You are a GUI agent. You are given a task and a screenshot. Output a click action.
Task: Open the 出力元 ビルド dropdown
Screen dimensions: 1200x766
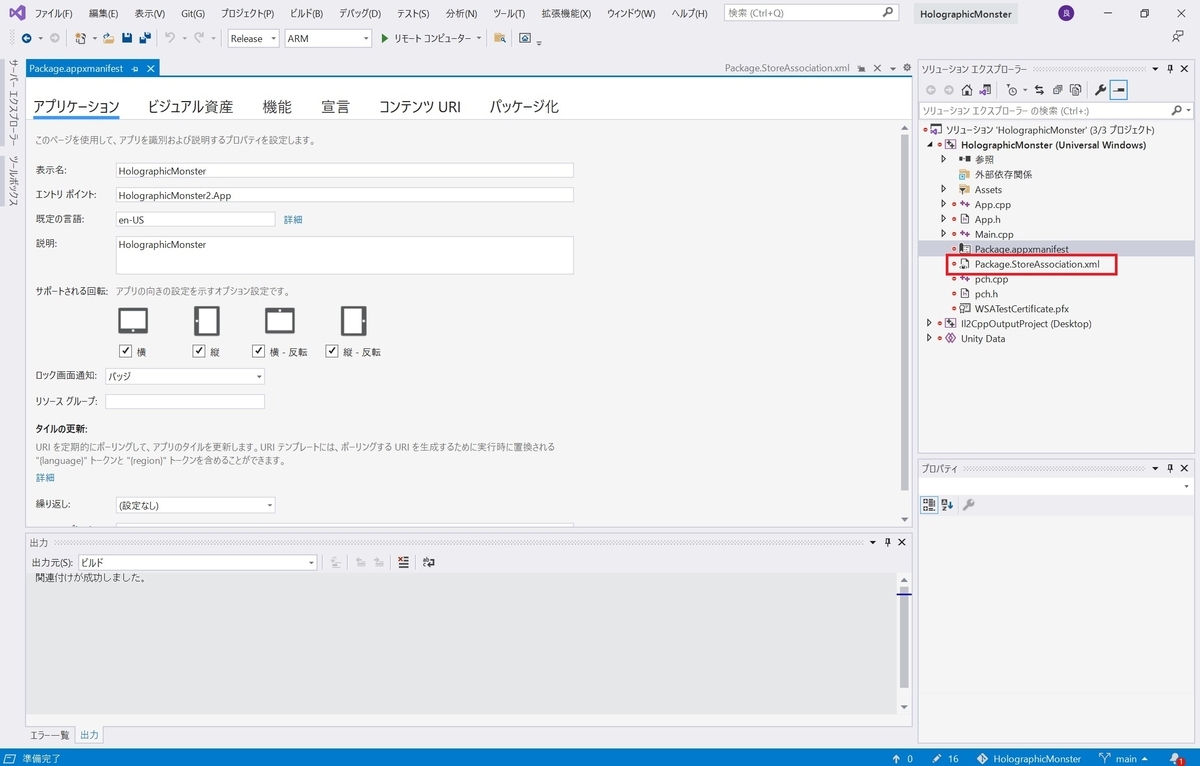pyautogui.click(x=198, y=562)
